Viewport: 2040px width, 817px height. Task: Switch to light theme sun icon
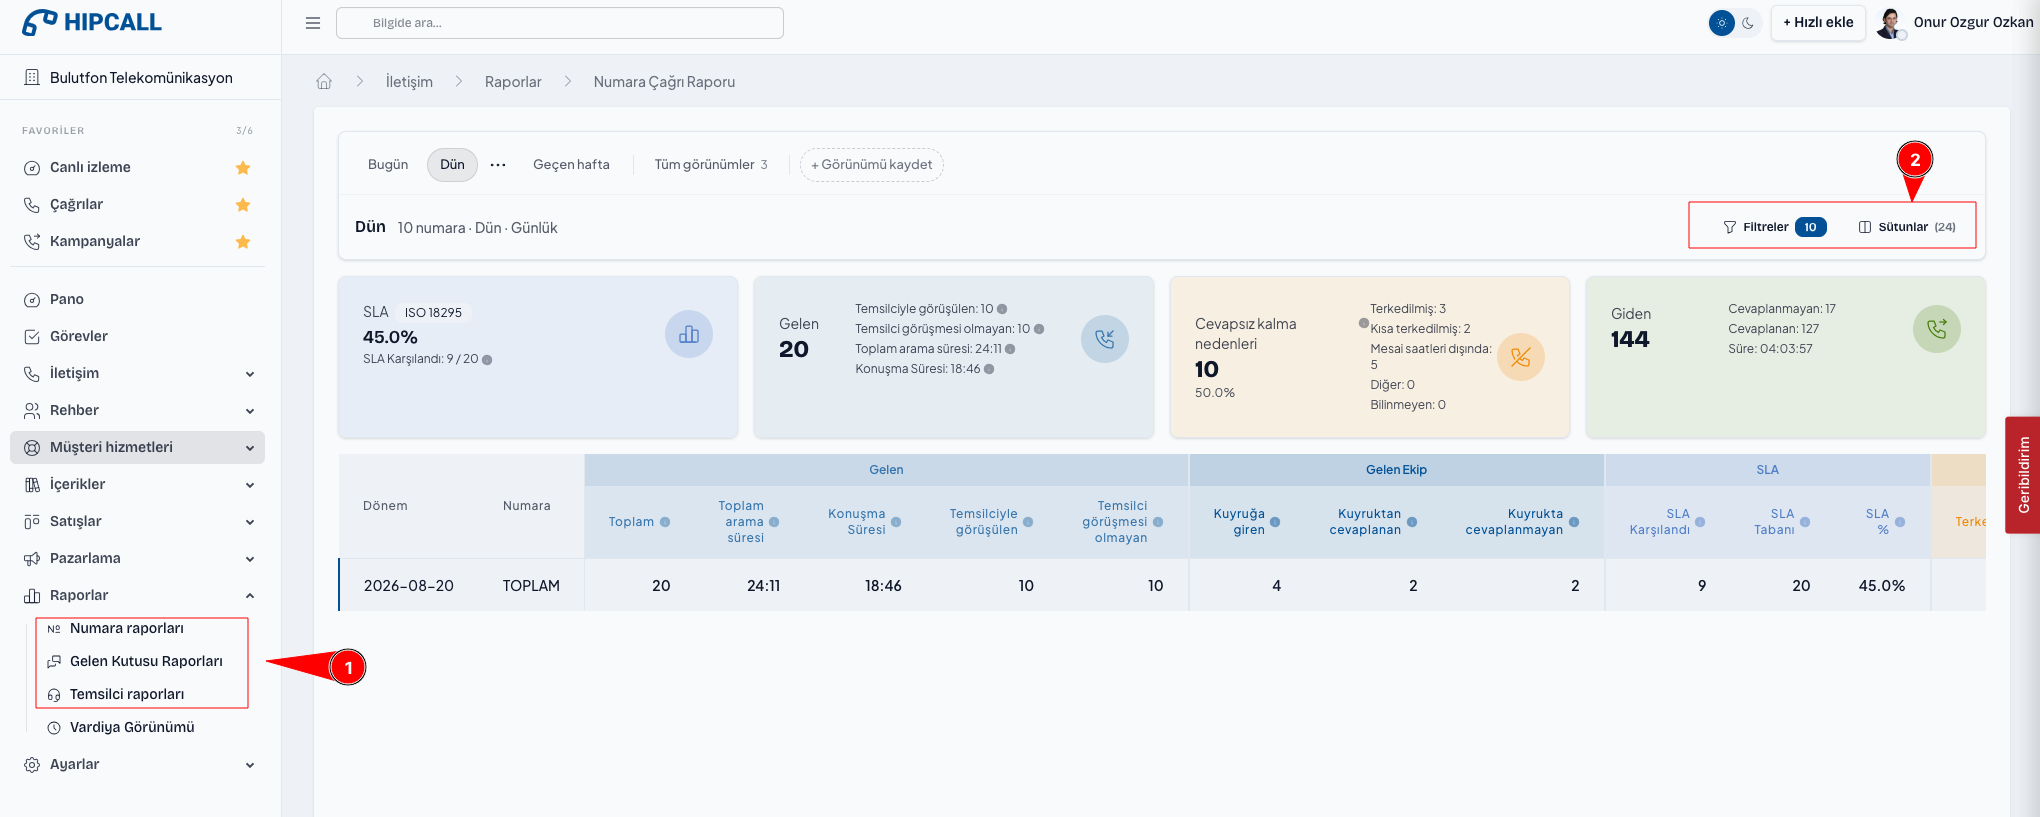(1722, 23)
